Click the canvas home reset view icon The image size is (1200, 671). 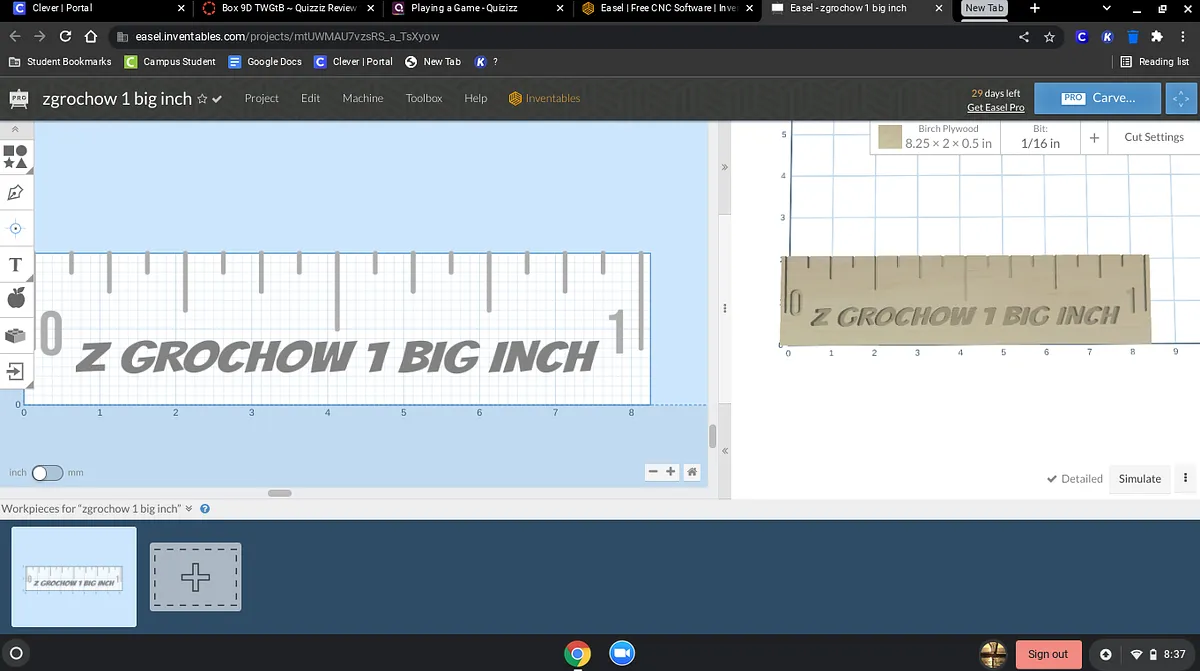pos(692,472)
